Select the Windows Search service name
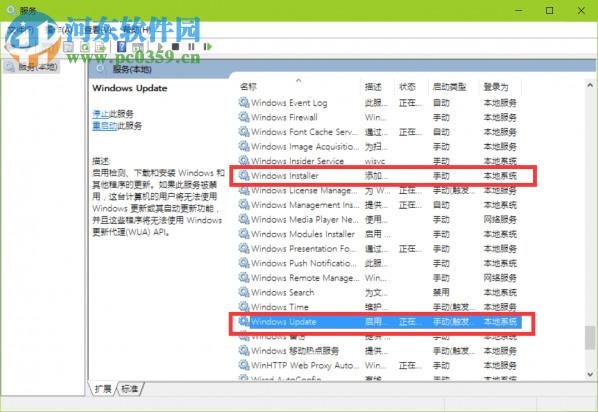This screenshot has height=412, width=598. click(x=283, y=293)
